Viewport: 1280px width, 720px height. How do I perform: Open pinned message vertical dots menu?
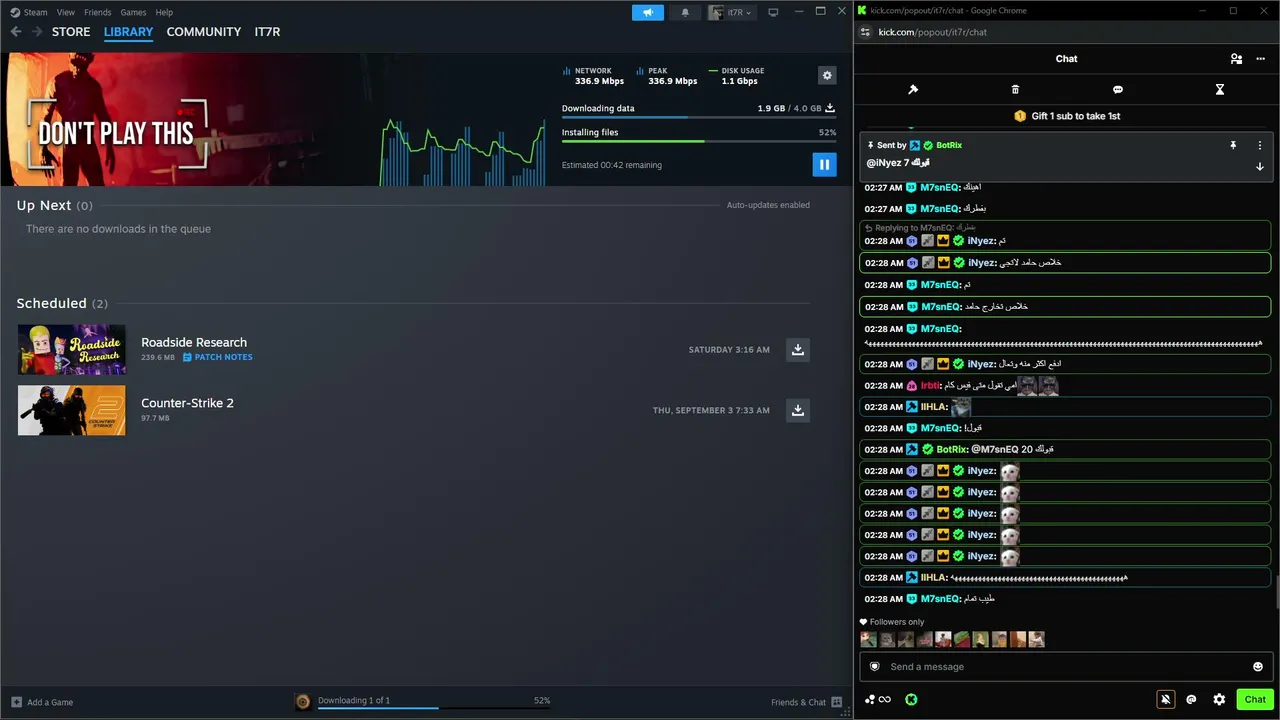tap(1259, 145)
